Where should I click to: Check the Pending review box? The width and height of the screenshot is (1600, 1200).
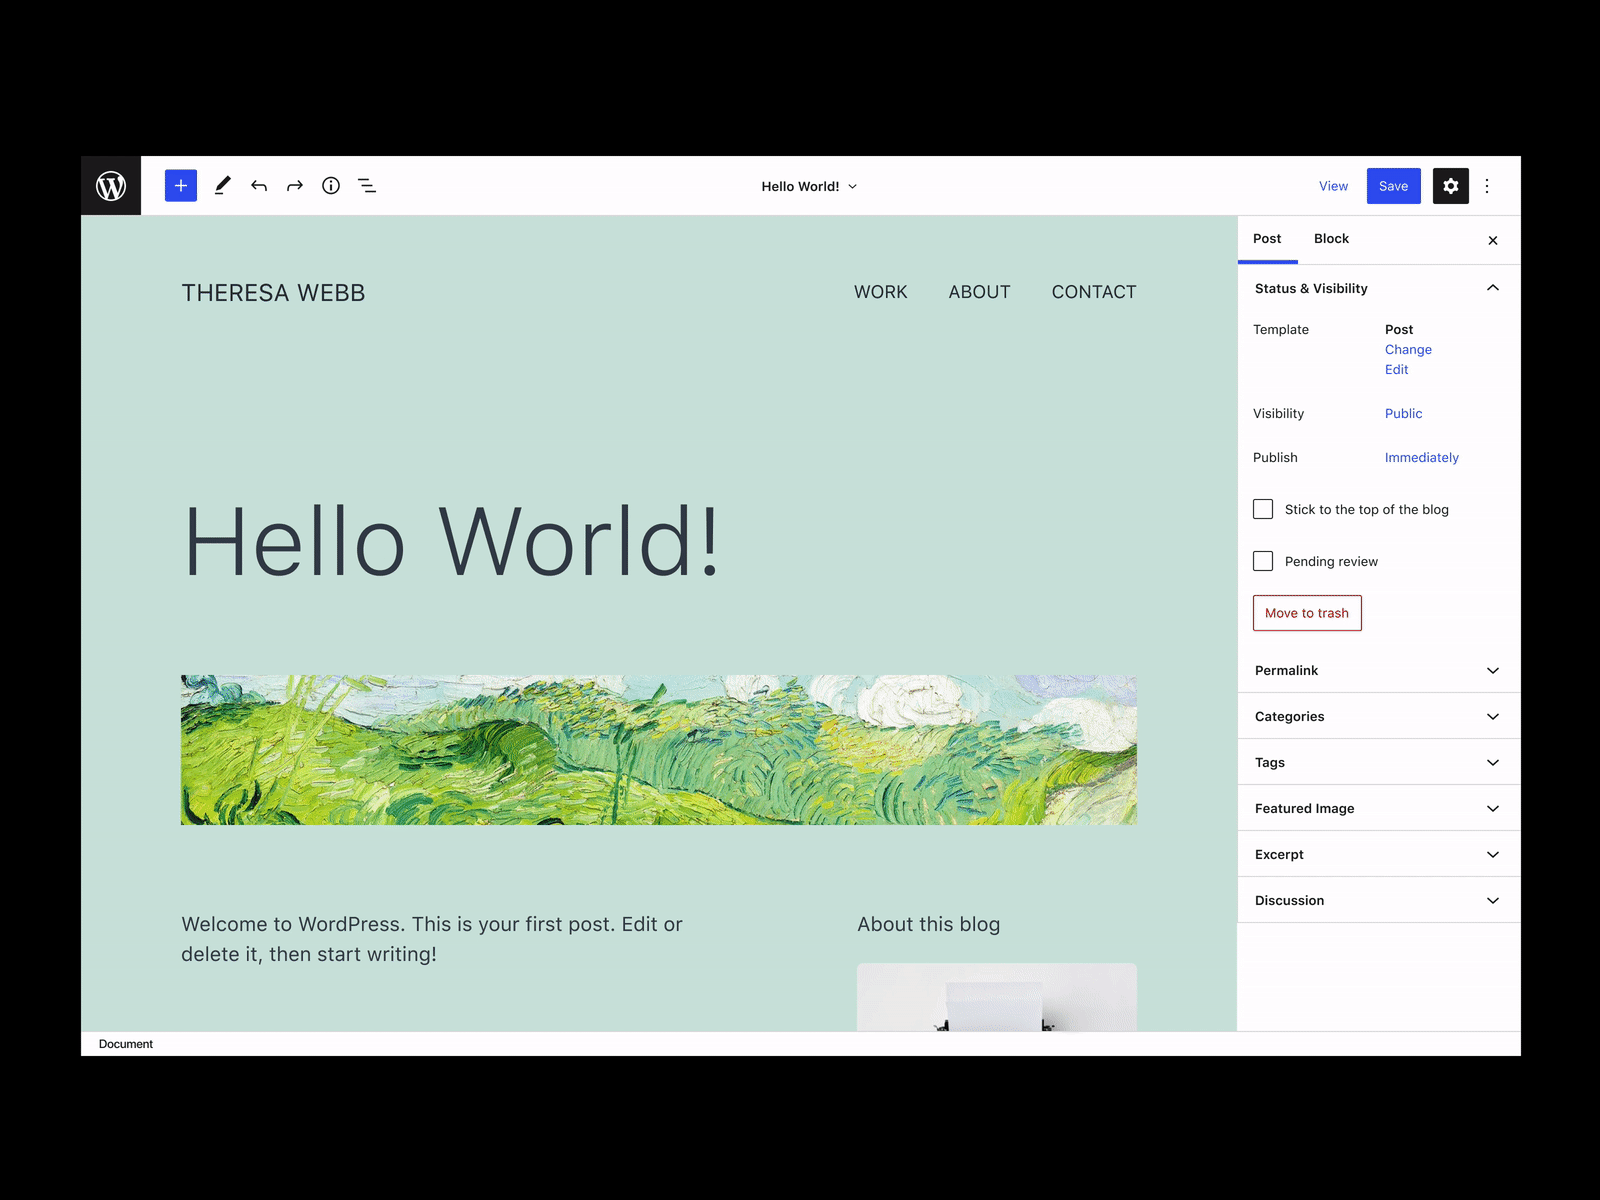point(1263,561)
